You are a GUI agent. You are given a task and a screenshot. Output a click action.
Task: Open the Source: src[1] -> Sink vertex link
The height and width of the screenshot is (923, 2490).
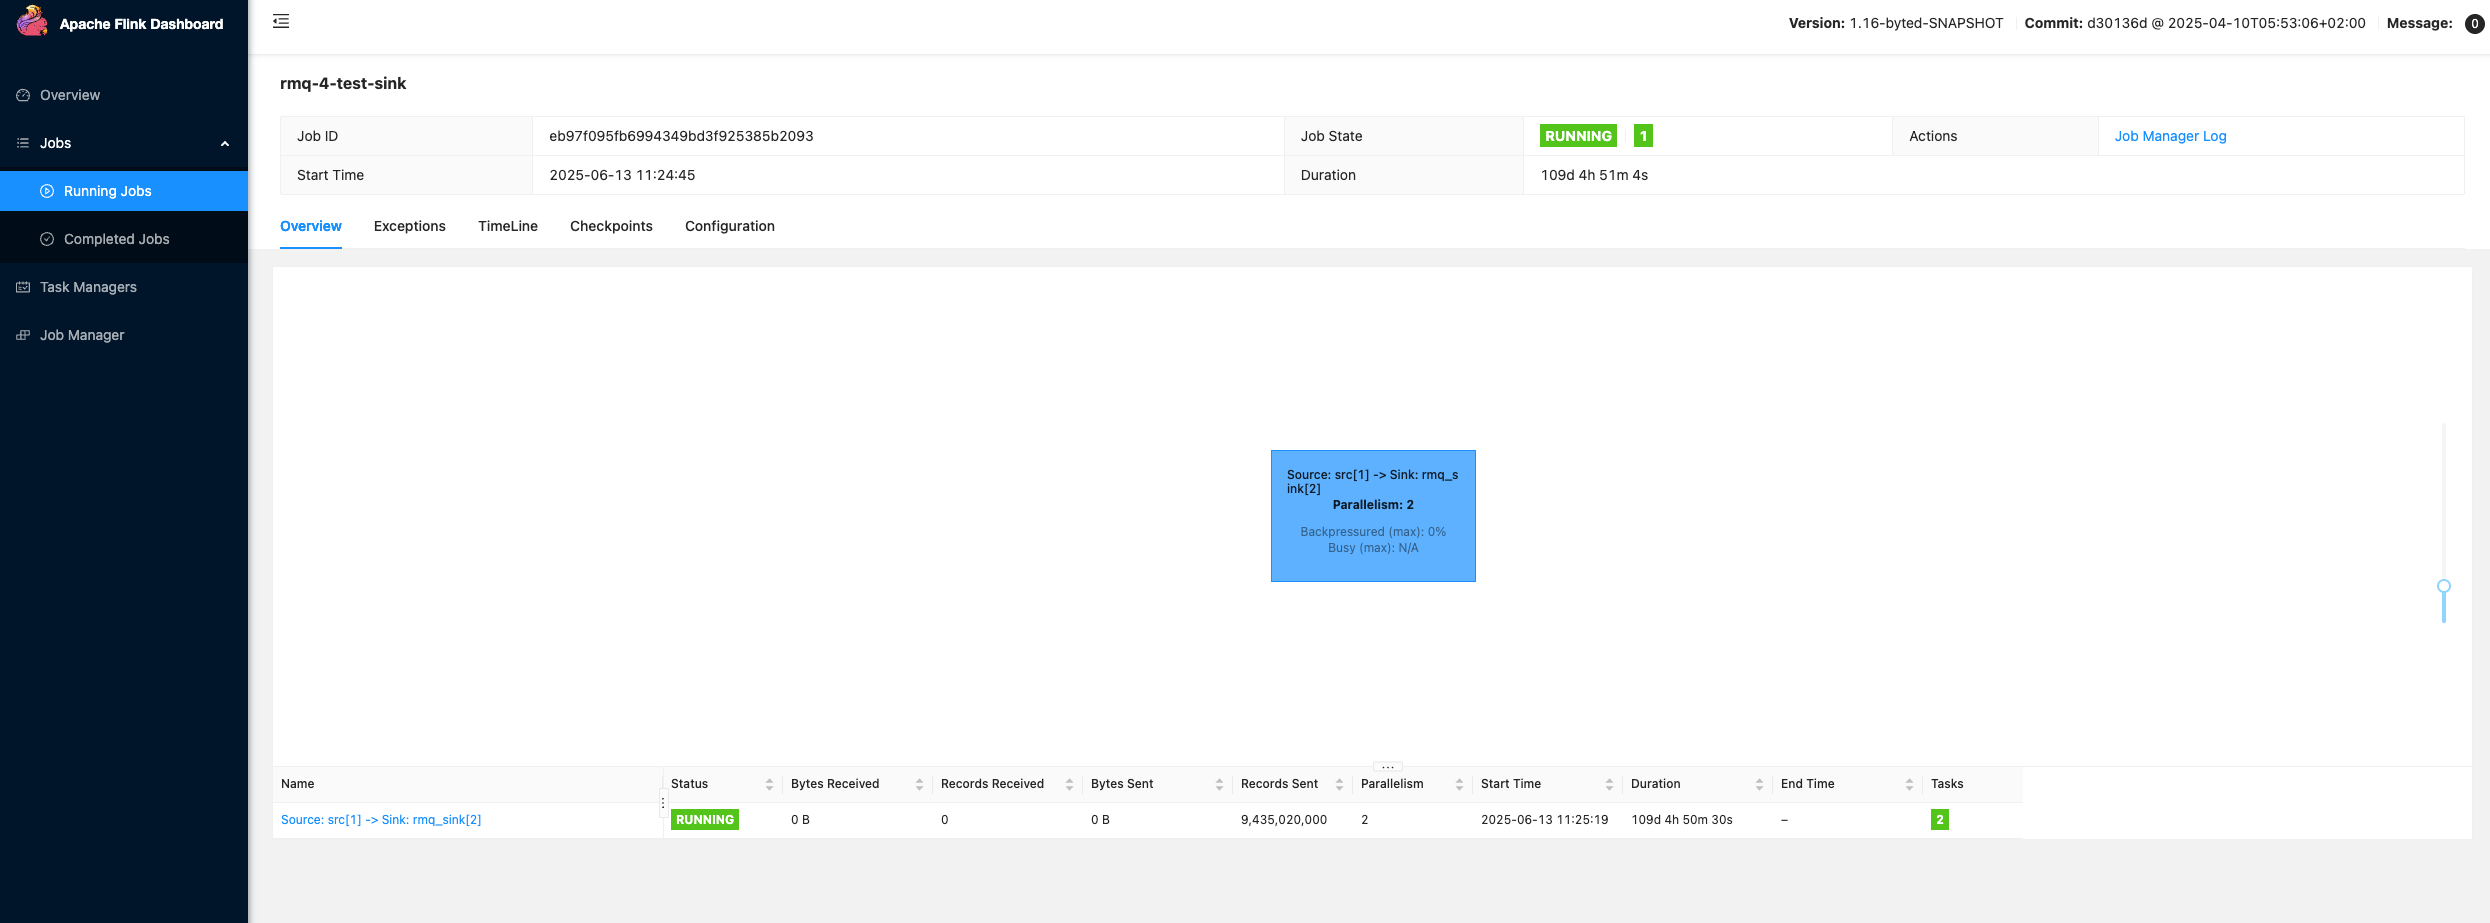pyautogui.click(x=381, y=820)
